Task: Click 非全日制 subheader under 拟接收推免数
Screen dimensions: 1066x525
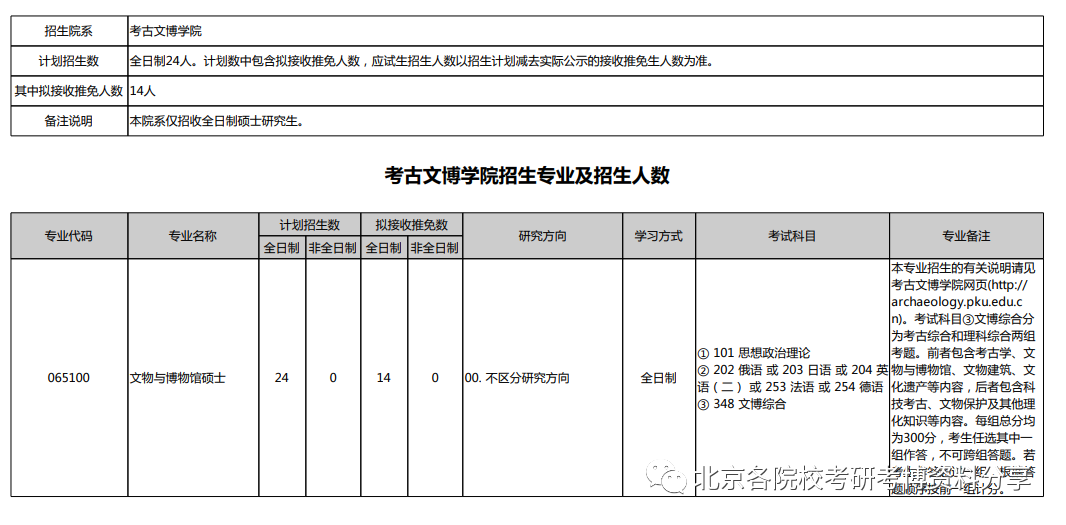Action: pos(434,248)
